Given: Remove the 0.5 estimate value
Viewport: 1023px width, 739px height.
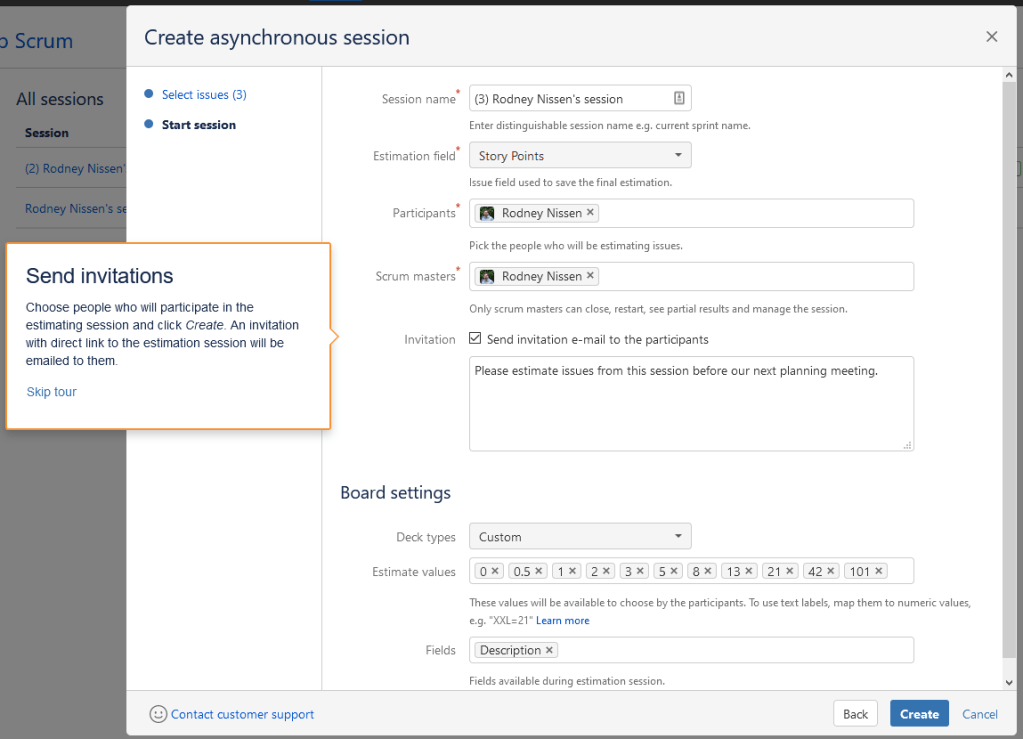Looking at the screenshot, I should tap(538, 571).
